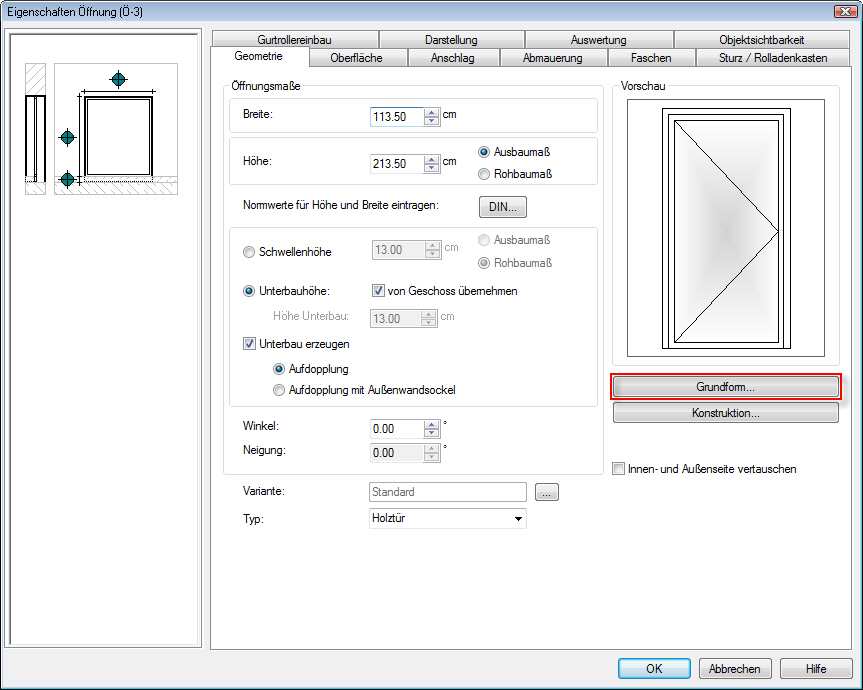Decrease Höhe with the down spinner arrow

pos(432,168)
